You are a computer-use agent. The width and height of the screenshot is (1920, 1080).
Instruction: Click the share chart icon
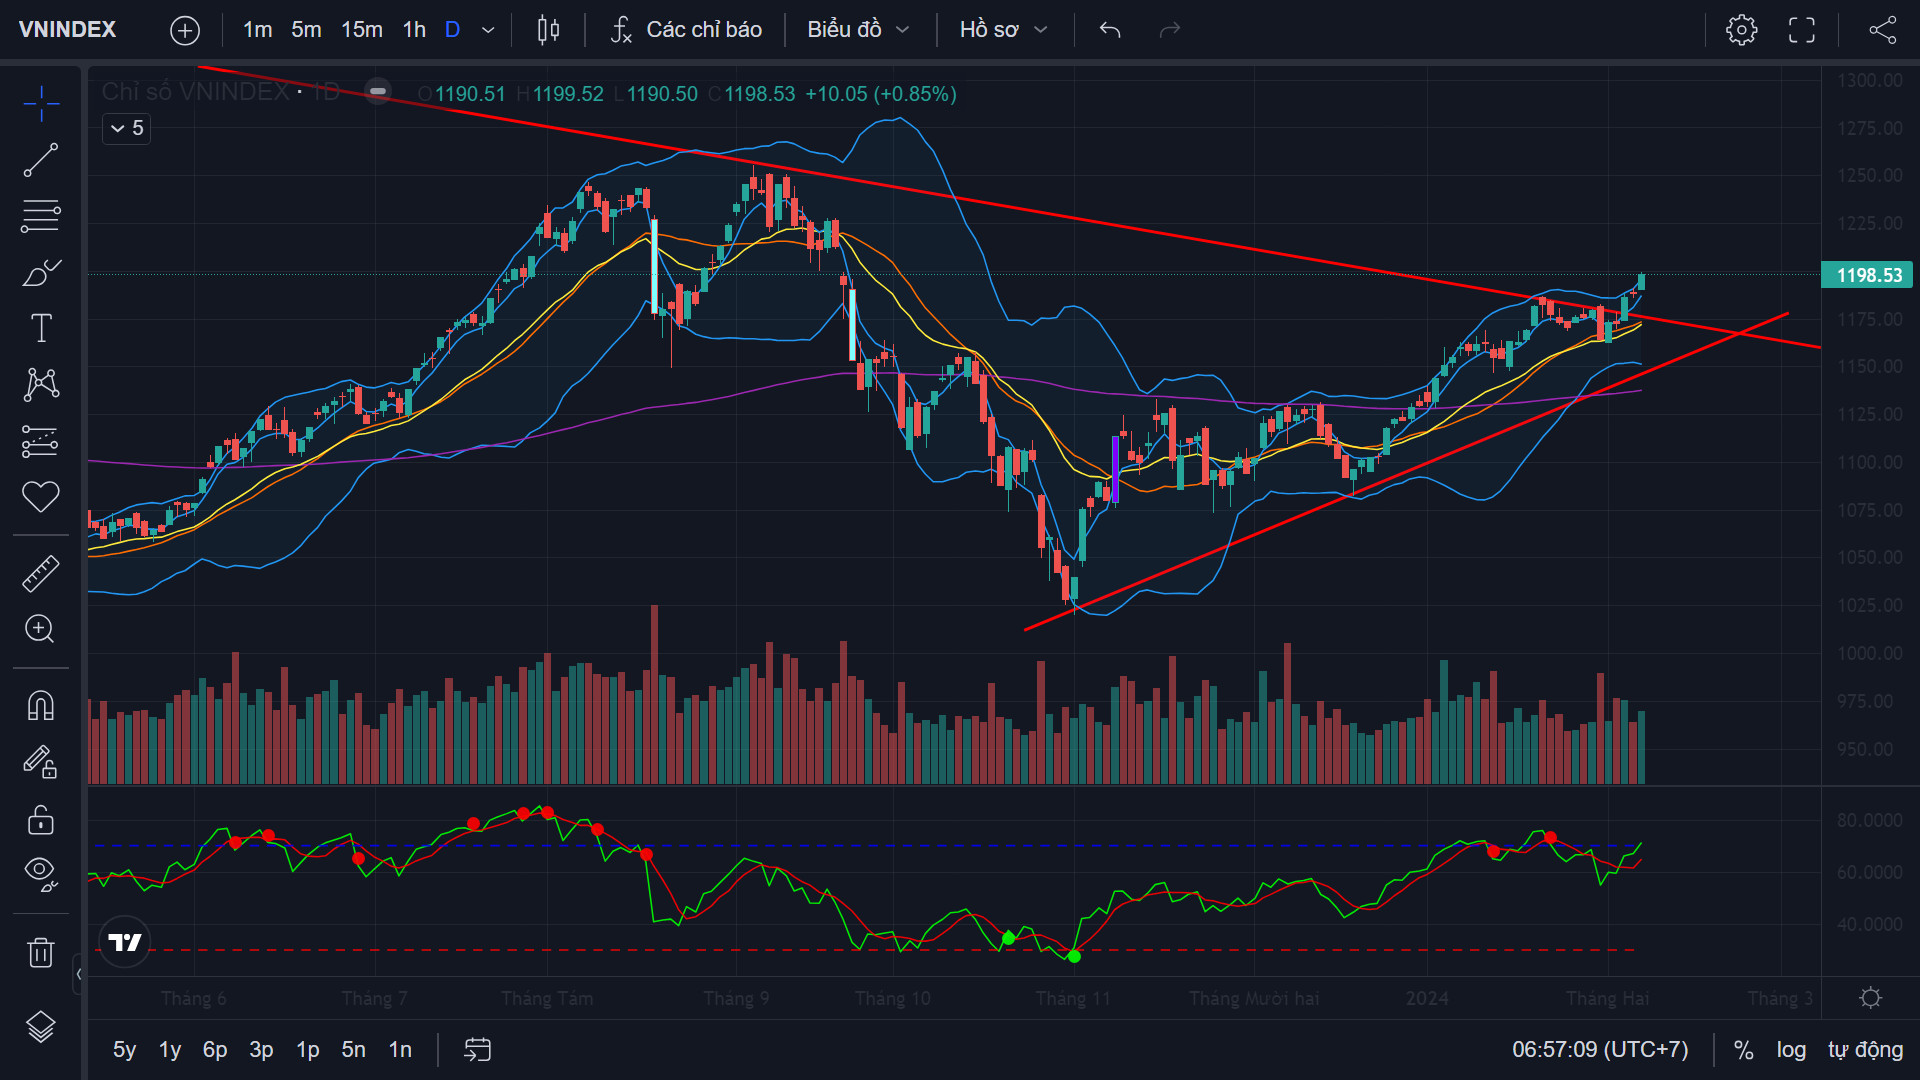[x=1883, y=30]
